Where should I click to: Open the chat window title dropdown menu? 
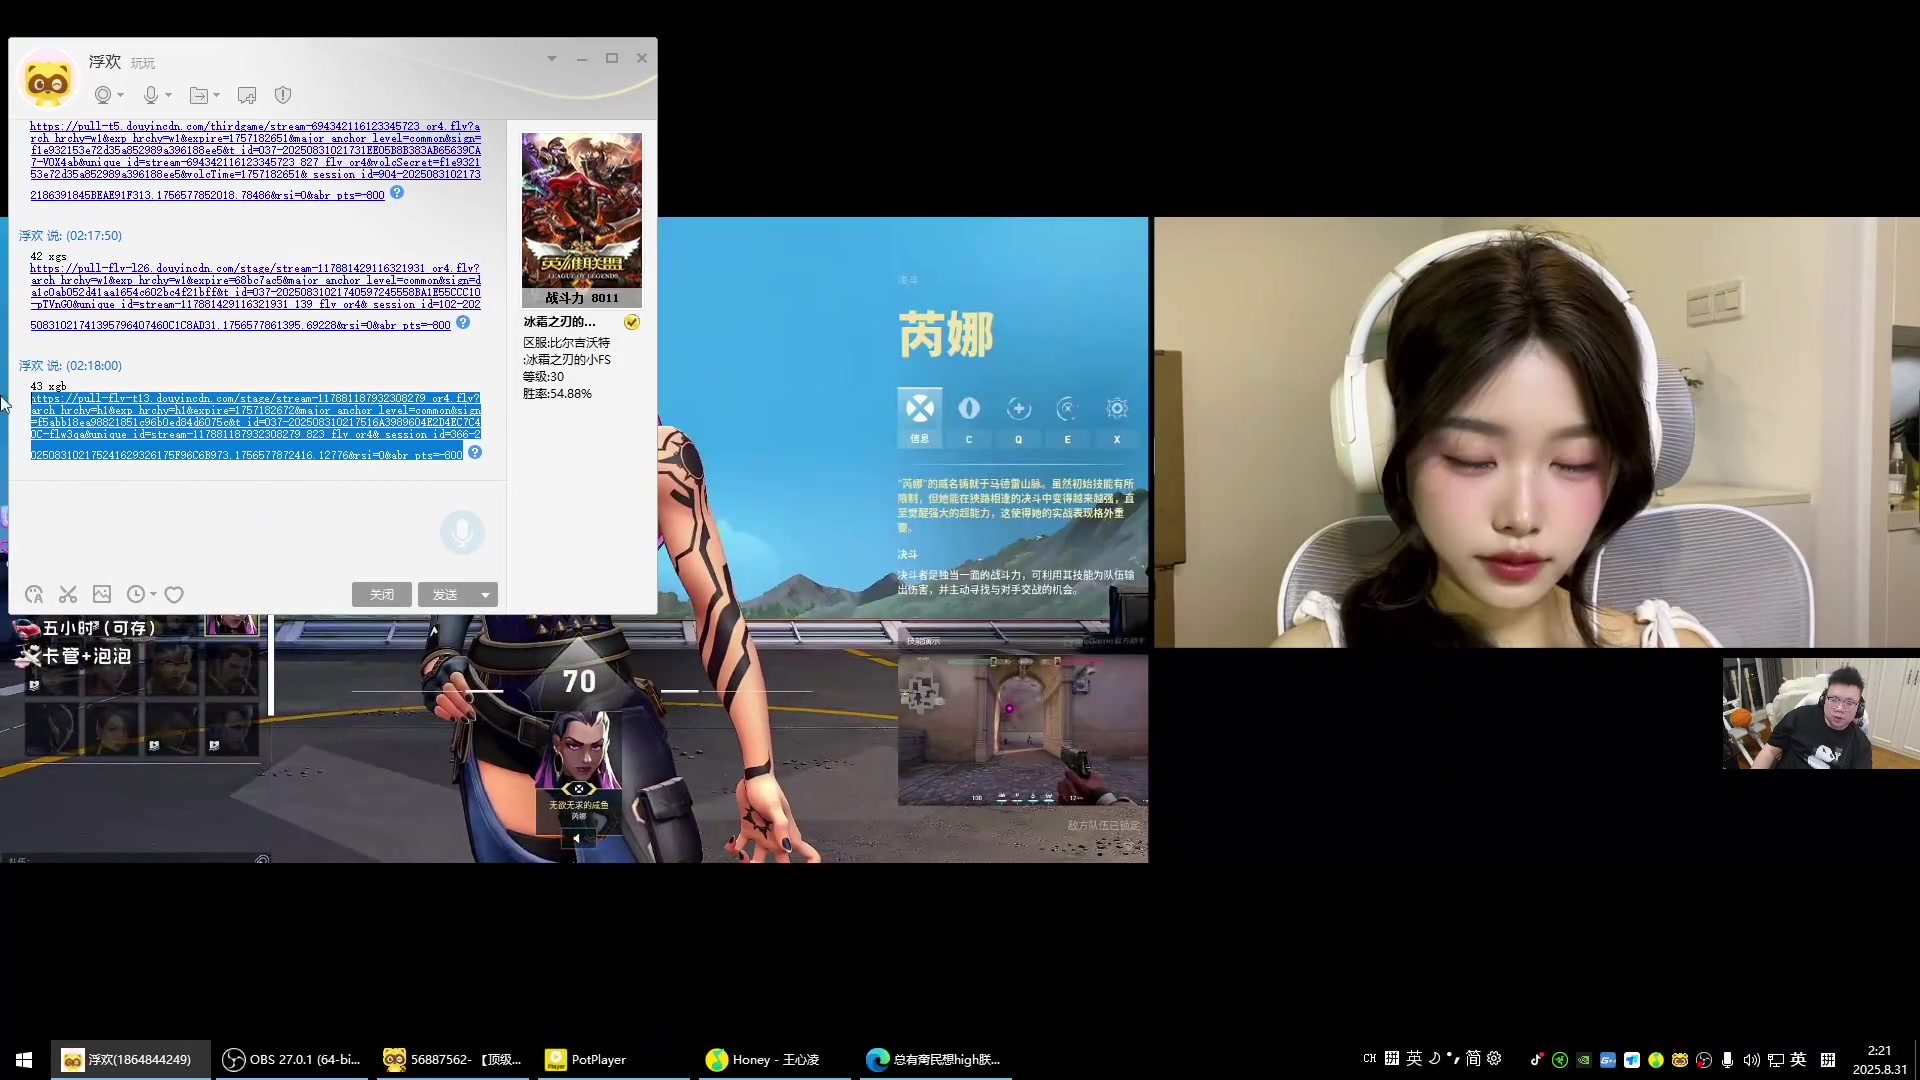(552, 59)
